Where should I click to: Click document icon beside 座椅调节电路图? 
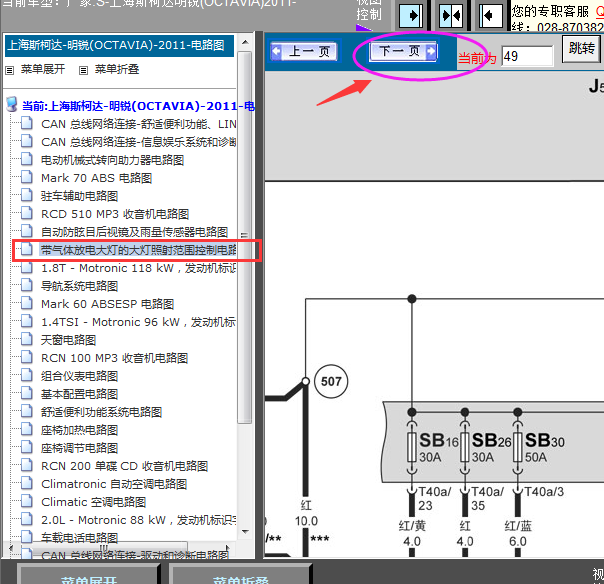[27, 447]
